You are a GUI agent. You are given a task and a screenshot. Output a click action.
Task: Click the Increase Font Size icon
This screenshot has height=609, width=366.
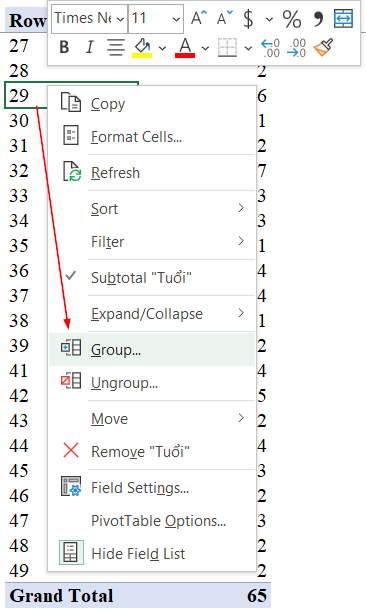click(x=199, y=18)
